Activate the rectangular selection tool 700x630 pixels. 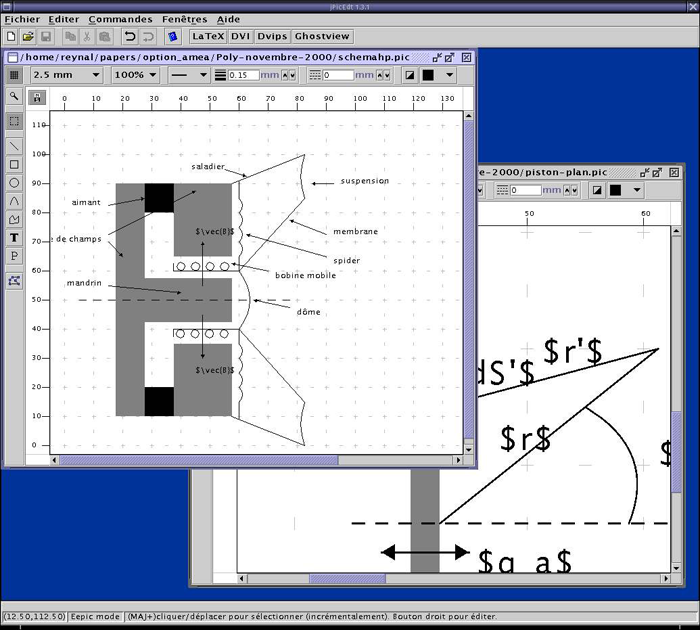(x=14, y=121)
